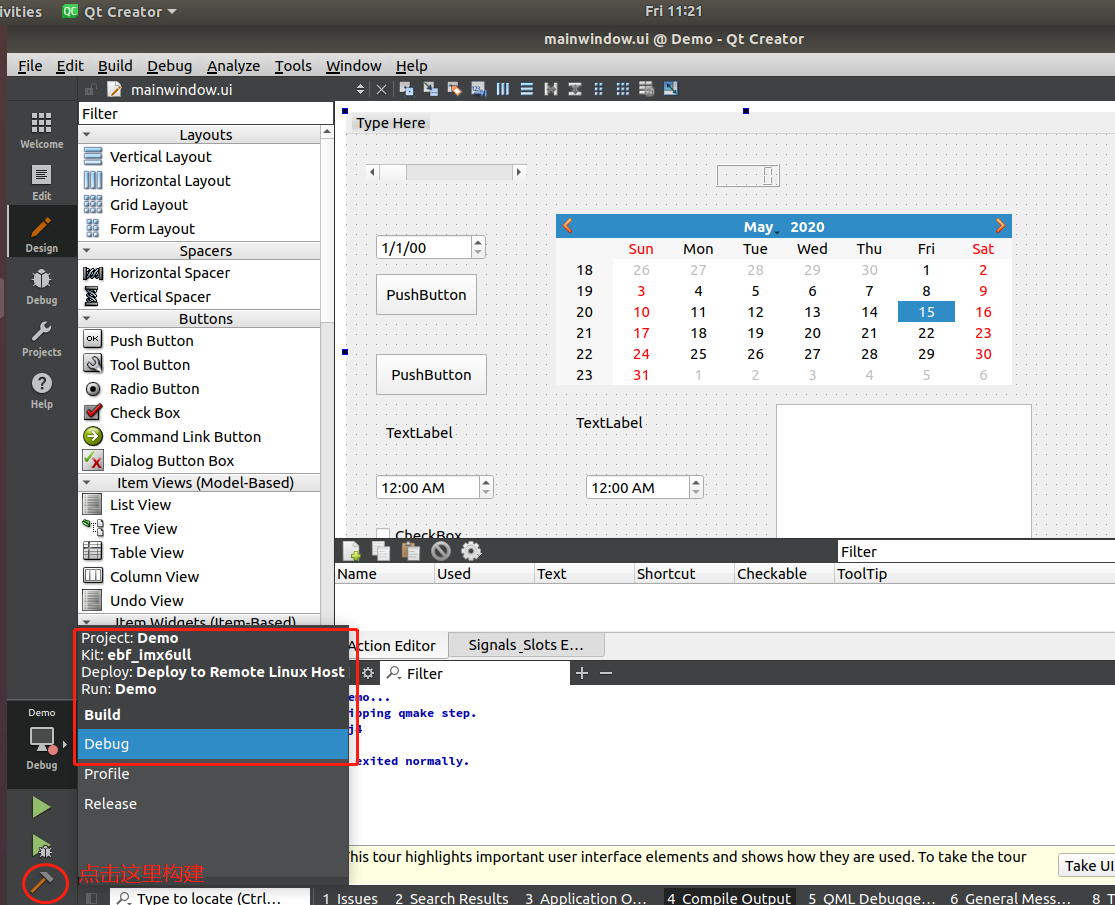Apply Lay Out in a Form Layout
This screenshot has width=1115, height=905.
point(599,89)
